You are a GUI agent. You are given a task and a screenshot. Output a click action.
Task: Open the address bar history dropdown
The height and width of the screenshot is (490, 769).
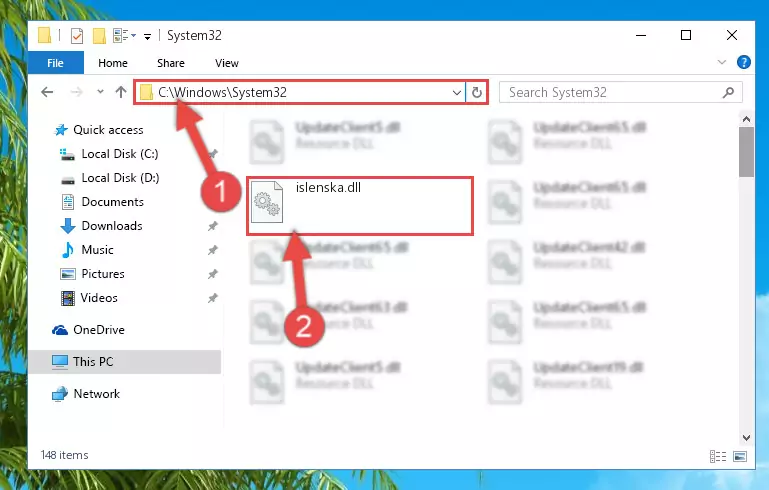click(x=457, y=92)
